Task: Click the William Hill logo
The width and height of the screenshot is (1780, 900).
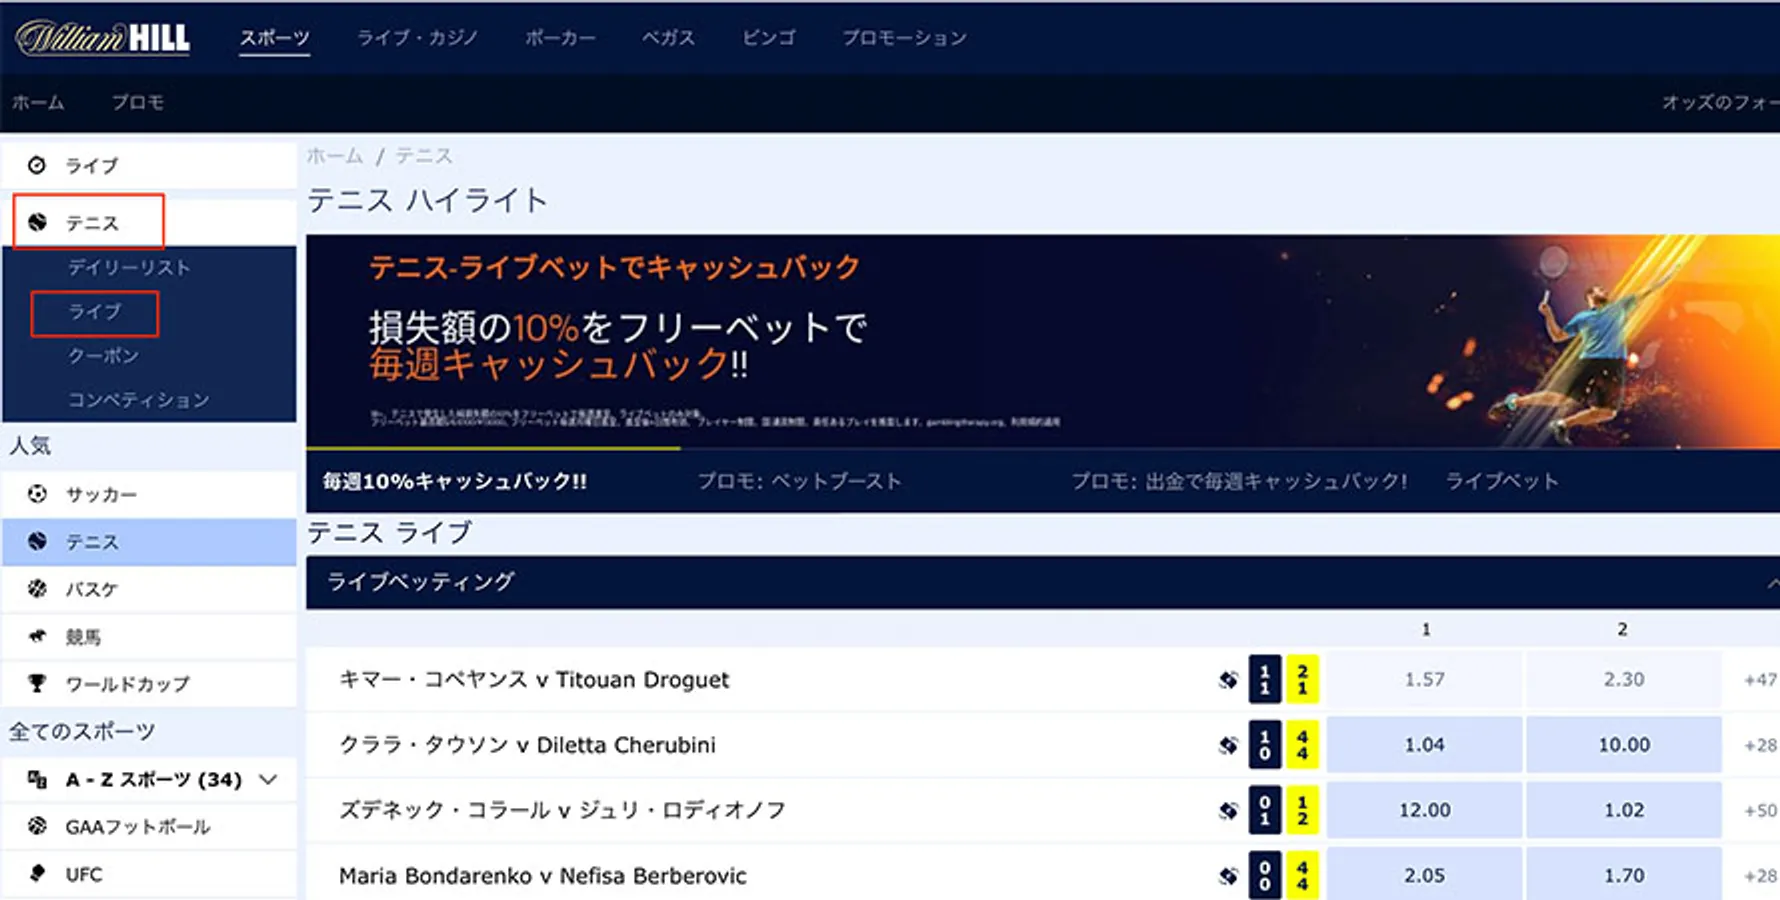Action: [x=103, y=38]
